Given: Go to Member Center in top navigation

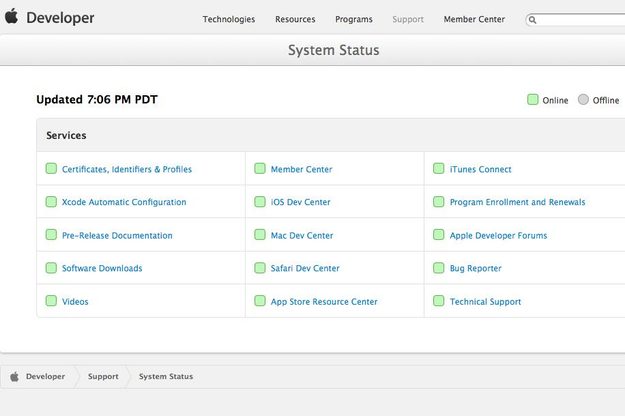Looking at the screenshot, I should click(474, 19).
